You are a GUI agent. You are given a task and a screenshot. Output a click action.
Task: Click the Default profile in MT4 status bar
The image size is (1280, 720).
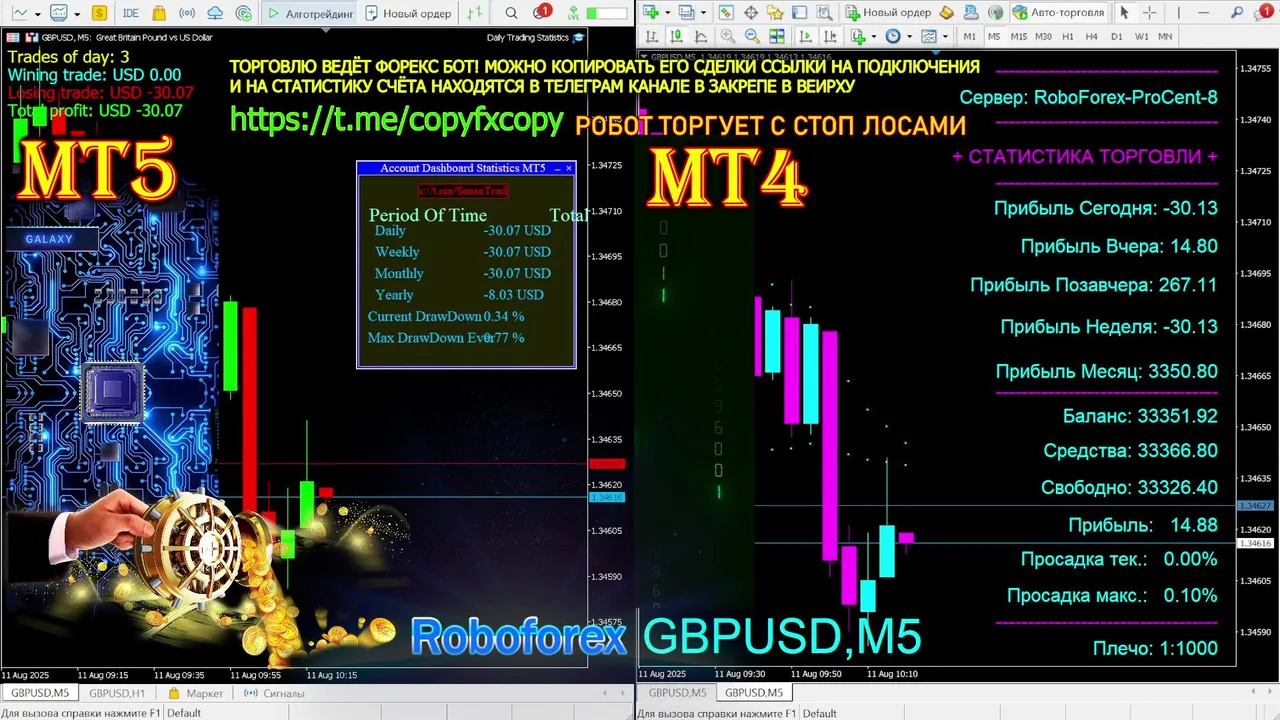pyautogui.click(x=820, y=713)
